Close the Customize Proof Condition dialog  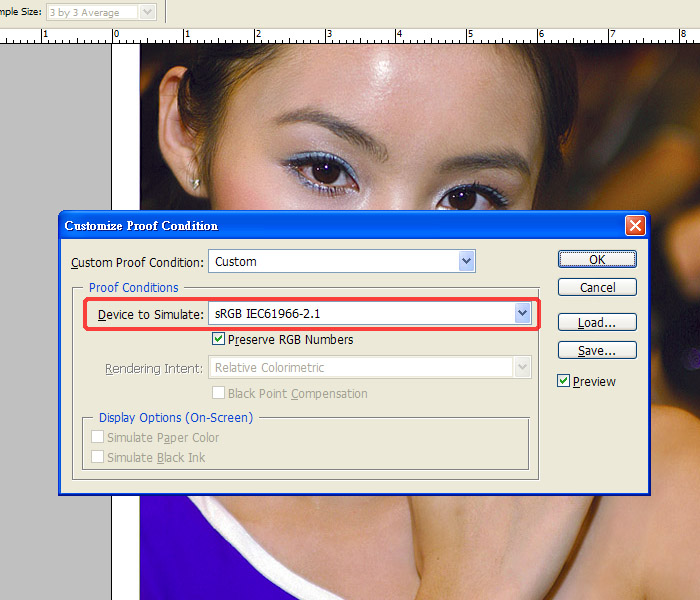tap(634, 225)
